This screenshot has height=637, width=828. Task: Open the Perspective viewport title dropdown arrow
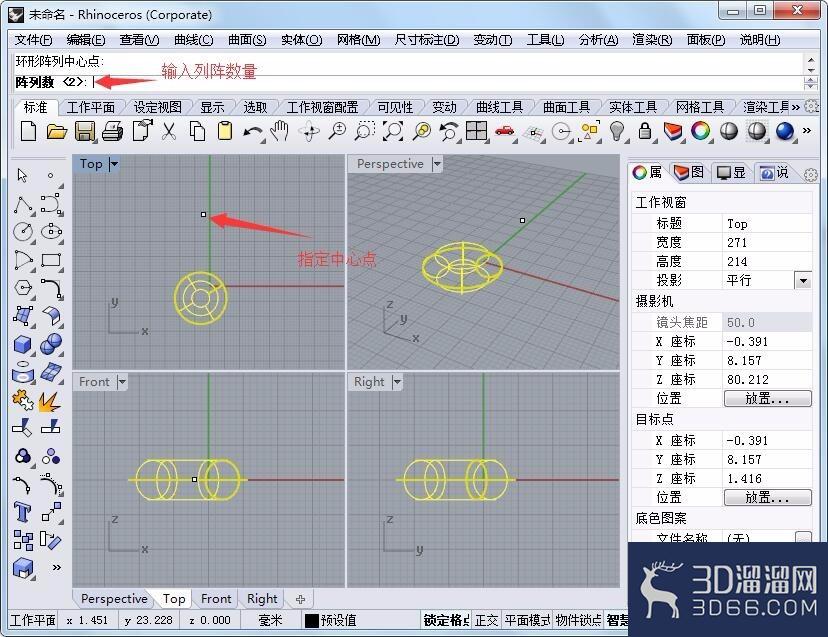click(437, 164)
